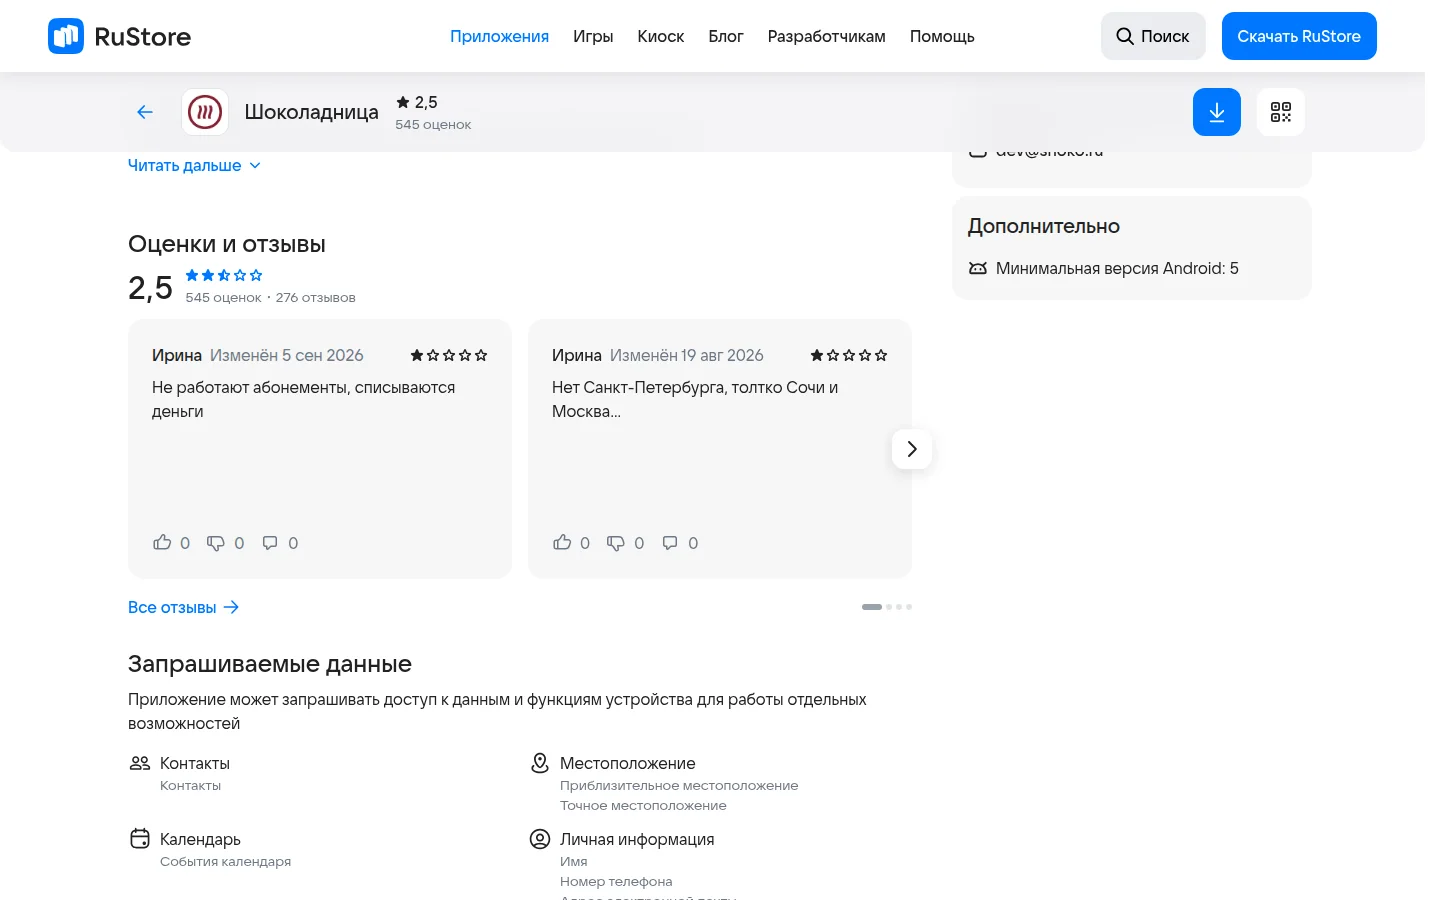Open the Помощь page

click(x=942, y=36)
